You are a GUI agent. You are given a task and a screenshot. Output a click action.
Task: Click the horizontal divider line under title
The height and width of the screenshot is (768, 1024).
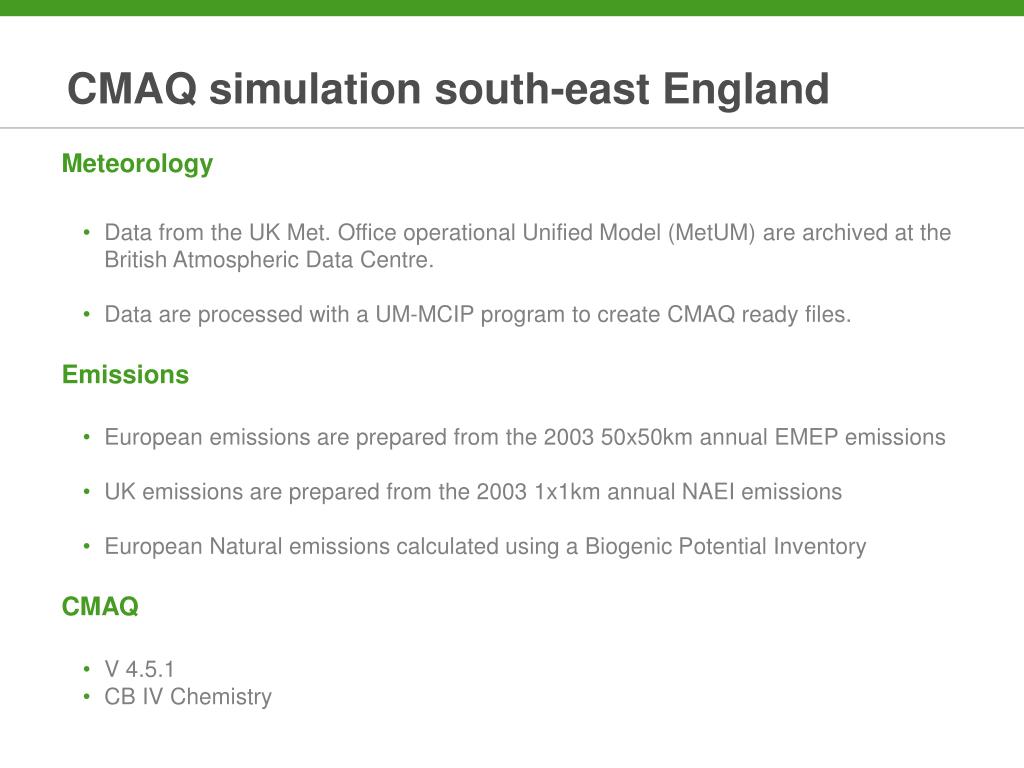tap(512, 128)
